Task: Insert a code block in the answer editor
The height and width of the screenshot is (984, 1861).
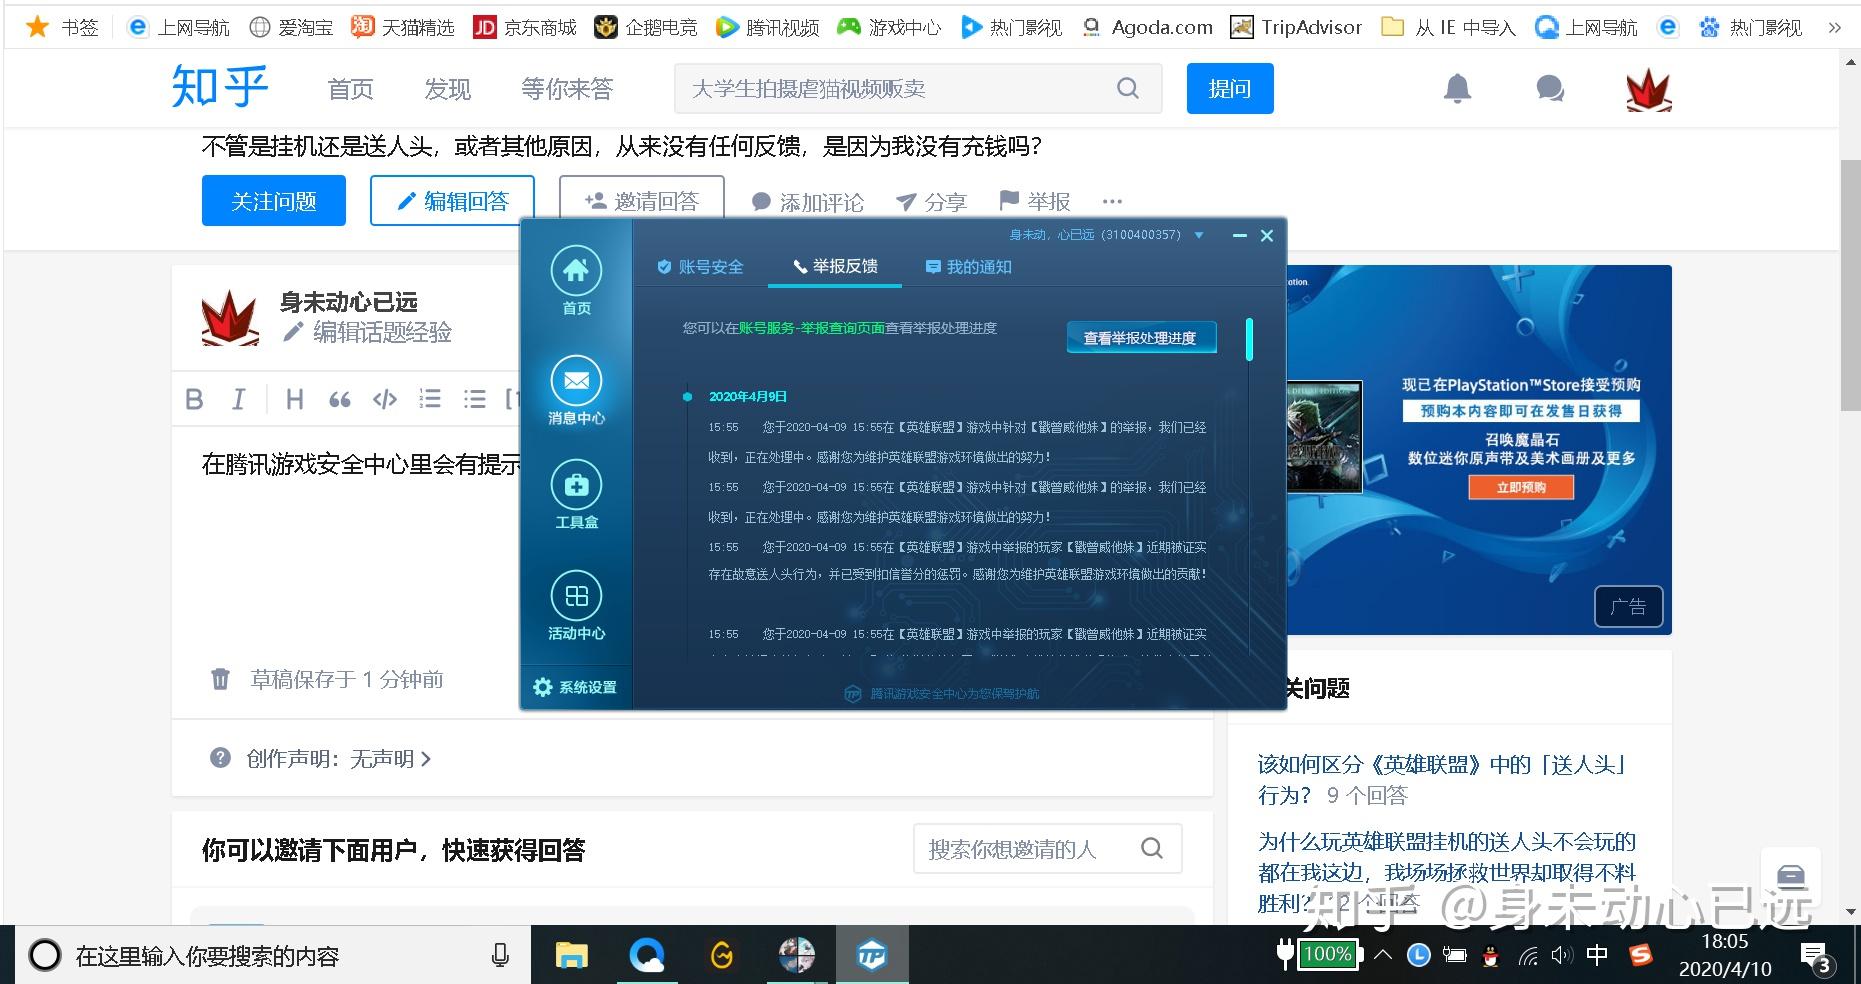Action: (385, 399)
